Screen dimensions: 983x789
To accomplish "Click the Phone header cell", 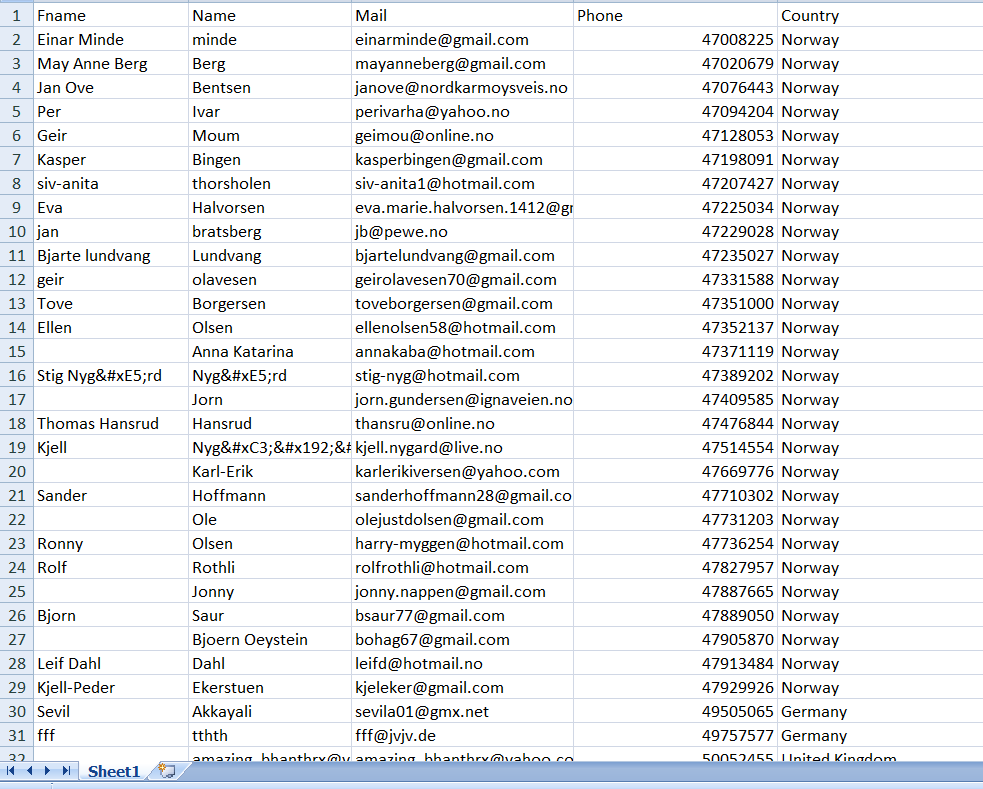I will [675, 15].
